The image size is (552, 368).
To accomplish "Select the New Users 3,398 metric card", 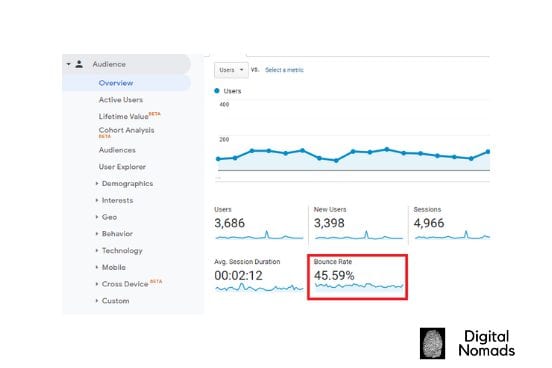I will click(x=358, y=223).
